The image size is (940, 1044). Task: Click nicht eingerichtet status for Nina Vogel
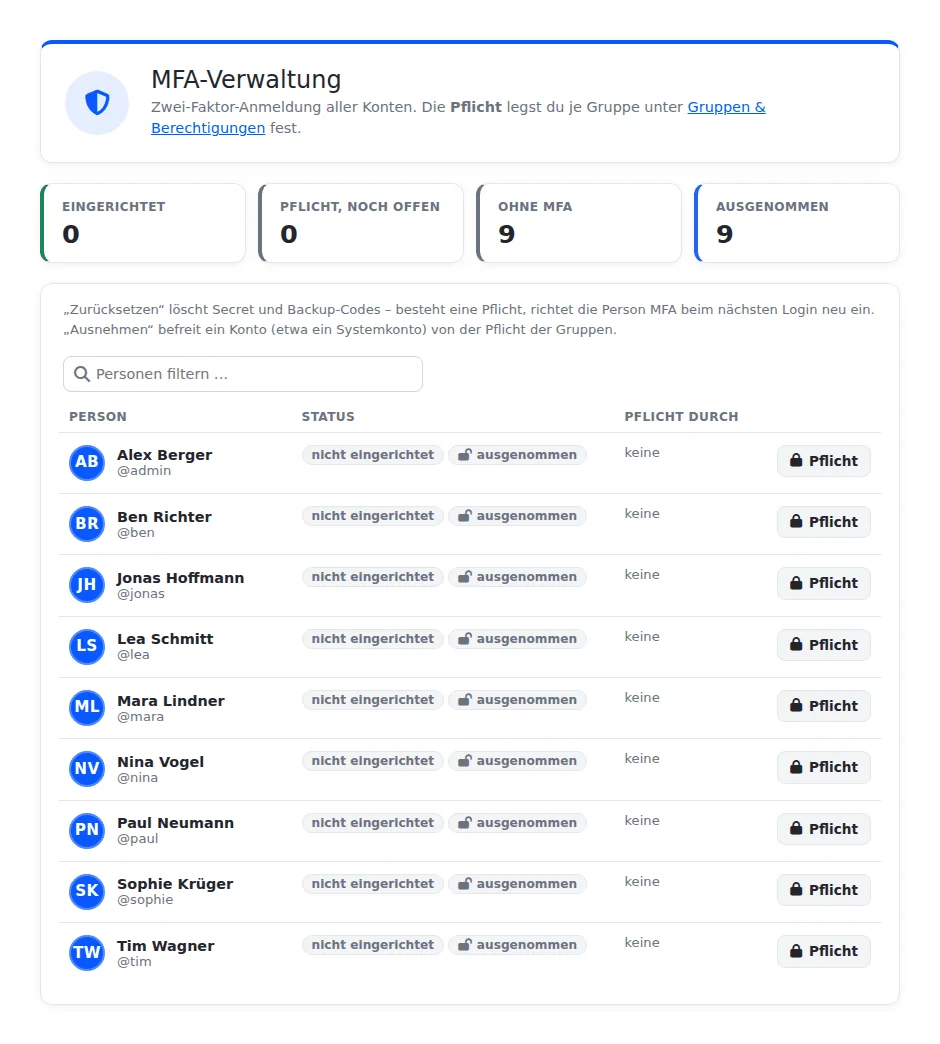tap(373, 761)
